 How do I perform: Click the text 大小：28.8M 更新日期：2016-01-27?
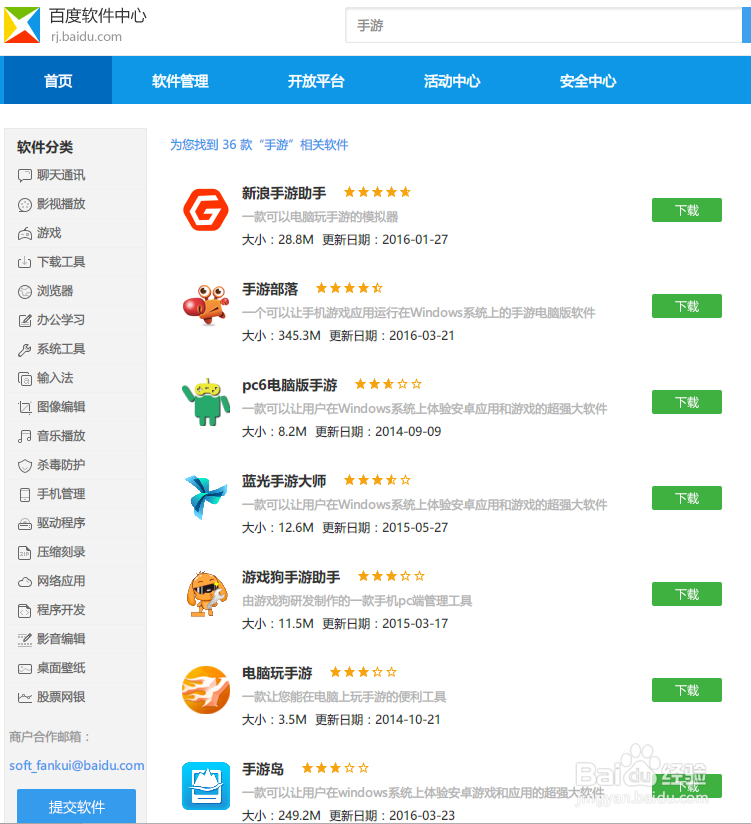345,240
